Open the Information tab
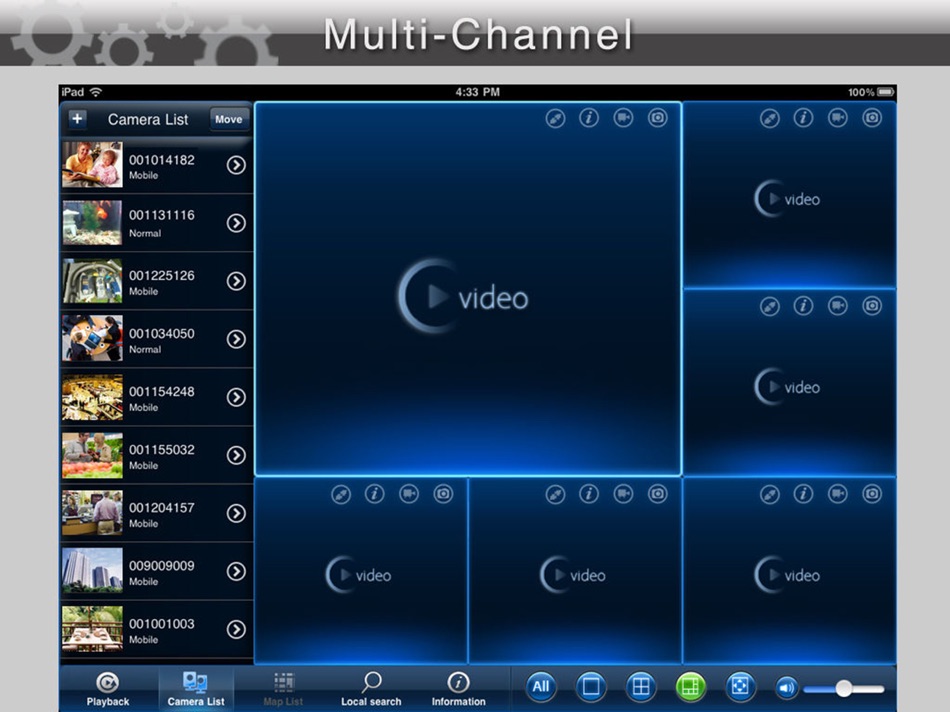The width and height of the screenshot is (950, 712). 459,689
